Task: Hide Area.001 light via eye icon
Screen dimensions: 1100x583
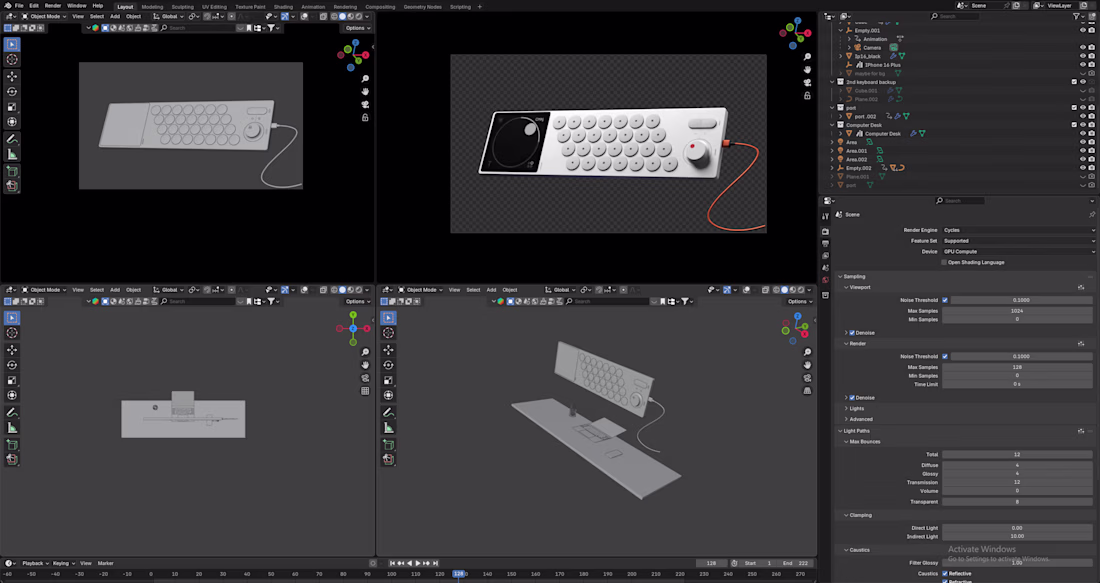Action: click(x=1082, y=151)
